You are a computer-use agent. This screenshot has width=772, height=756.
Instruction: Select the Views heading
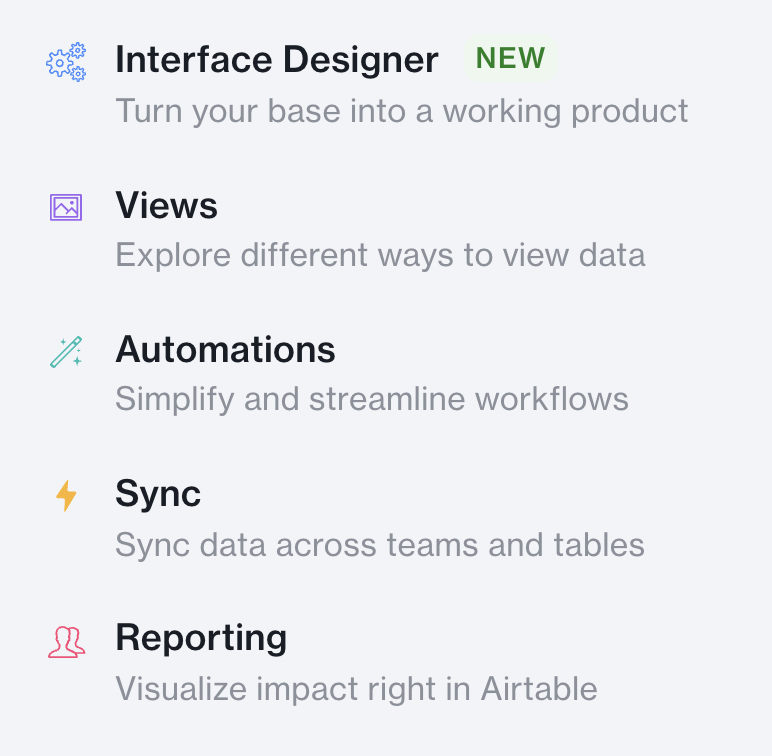(x=166, y=205)
